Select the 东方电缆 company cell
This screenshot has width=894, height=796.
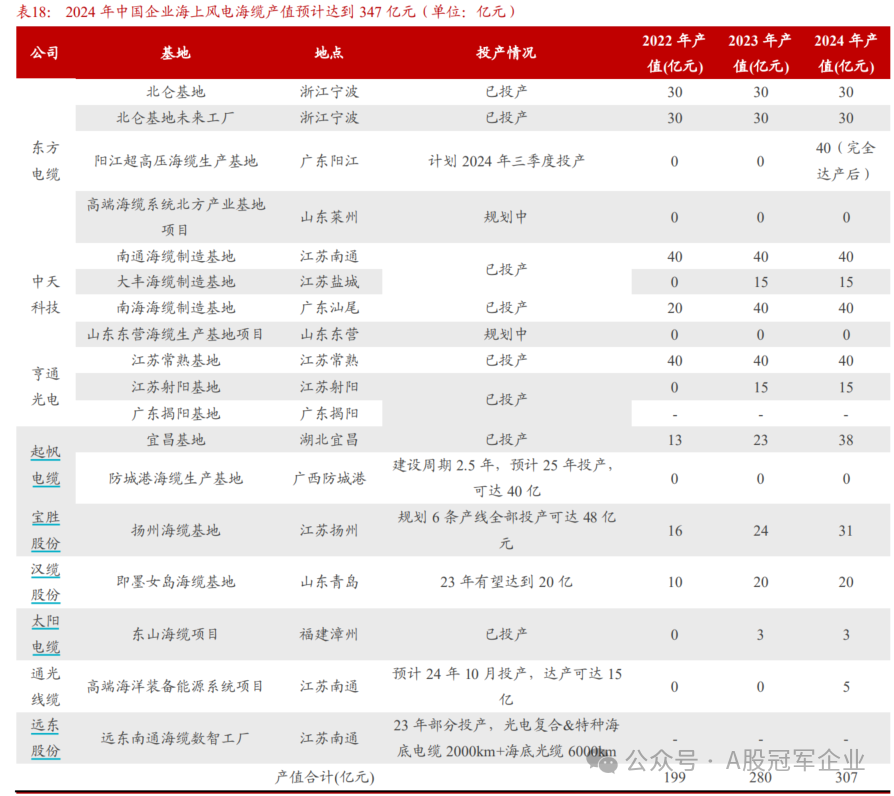(45, 161)
